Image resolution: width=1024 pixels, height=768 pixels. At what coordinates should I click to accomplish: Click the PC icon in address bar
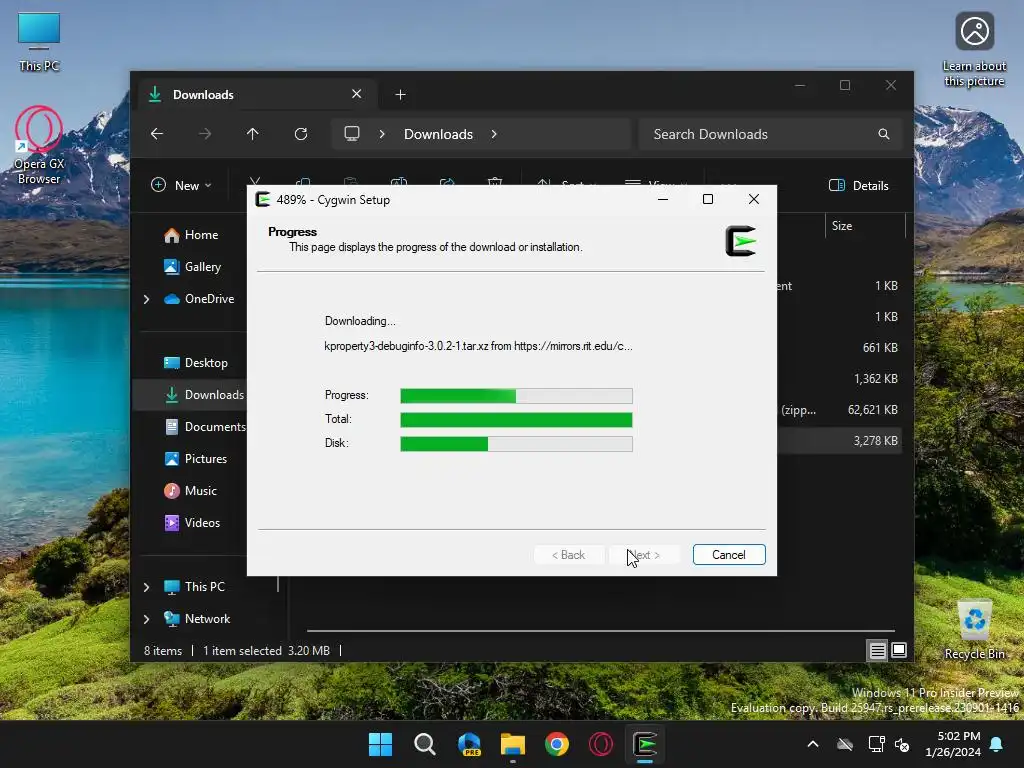click(x=352, y=134)
